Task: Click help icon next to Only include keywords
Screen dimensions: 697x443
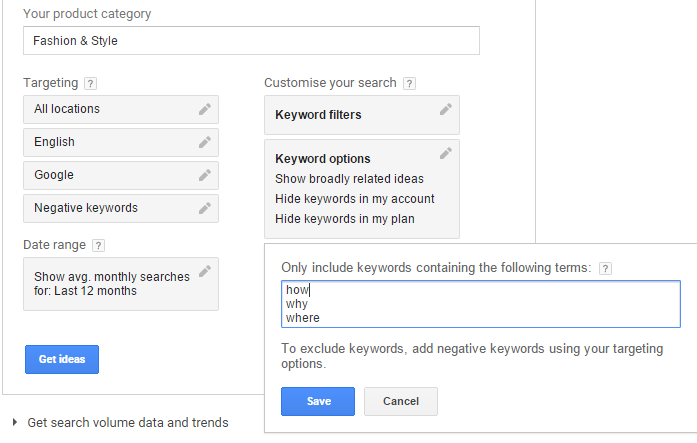Action: 605,268
